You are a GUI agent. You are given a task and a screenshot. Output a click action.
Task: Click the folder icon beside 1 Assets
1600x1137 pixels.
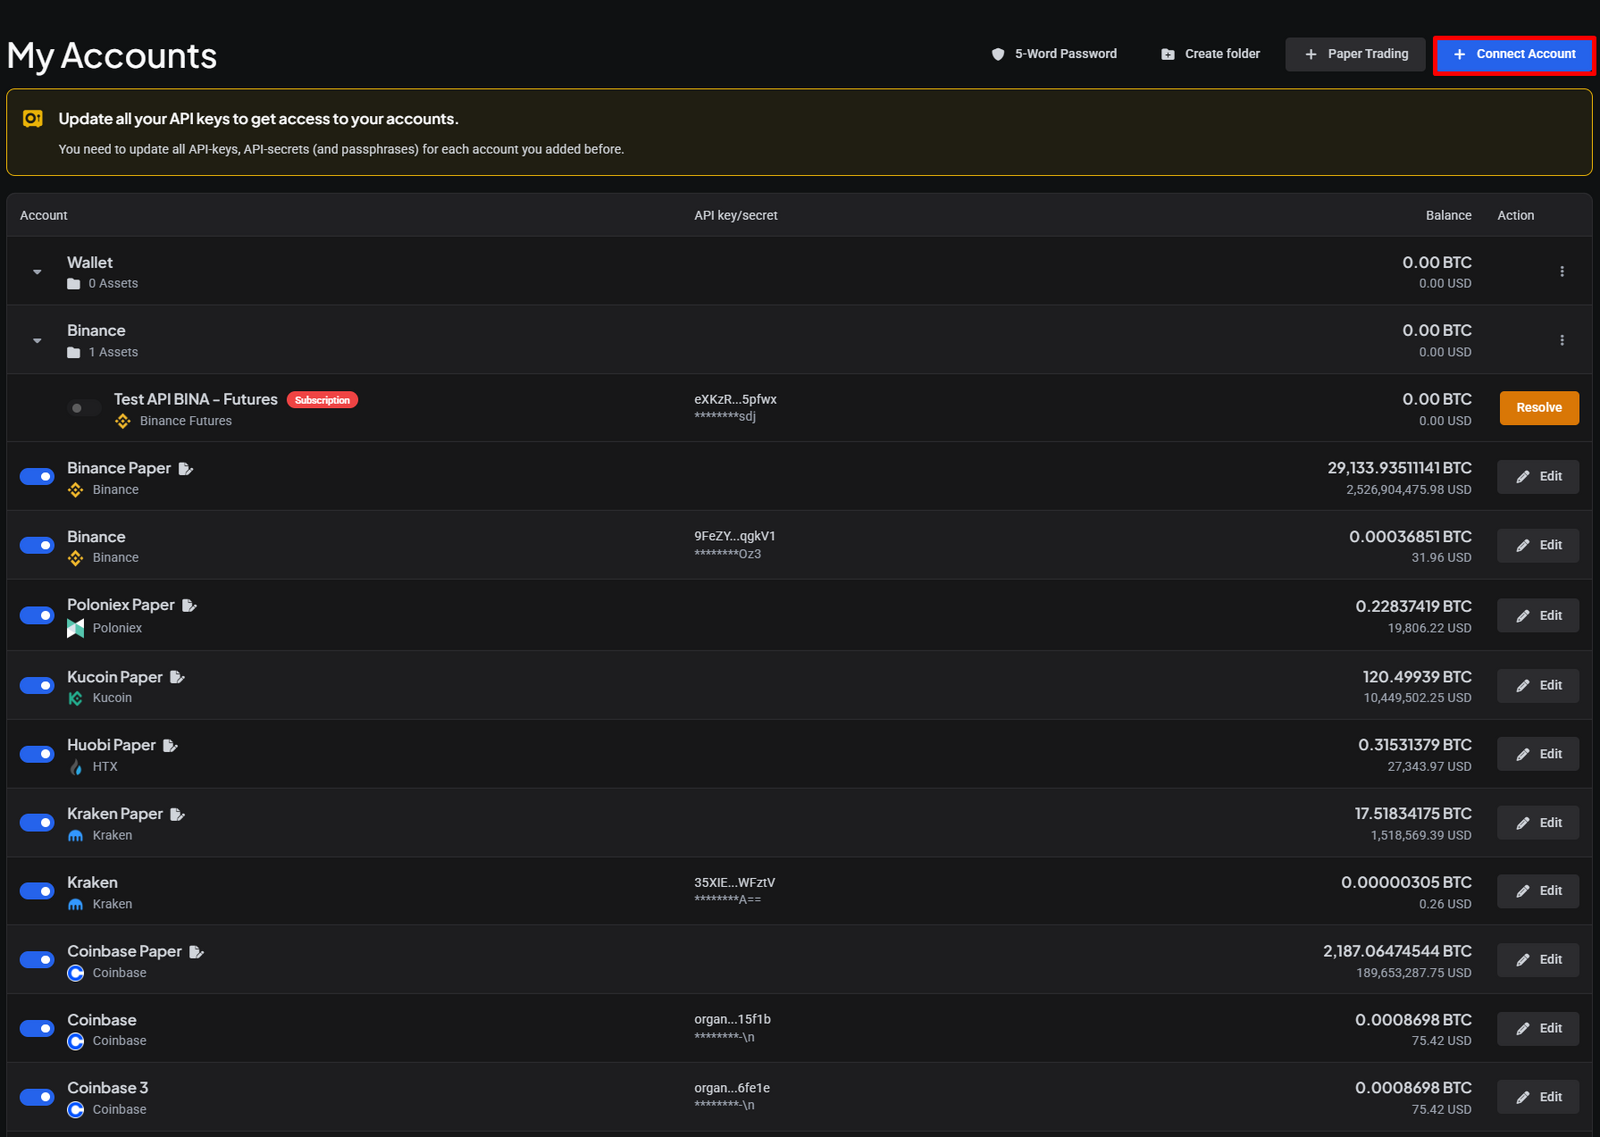[x=73, y=352]
